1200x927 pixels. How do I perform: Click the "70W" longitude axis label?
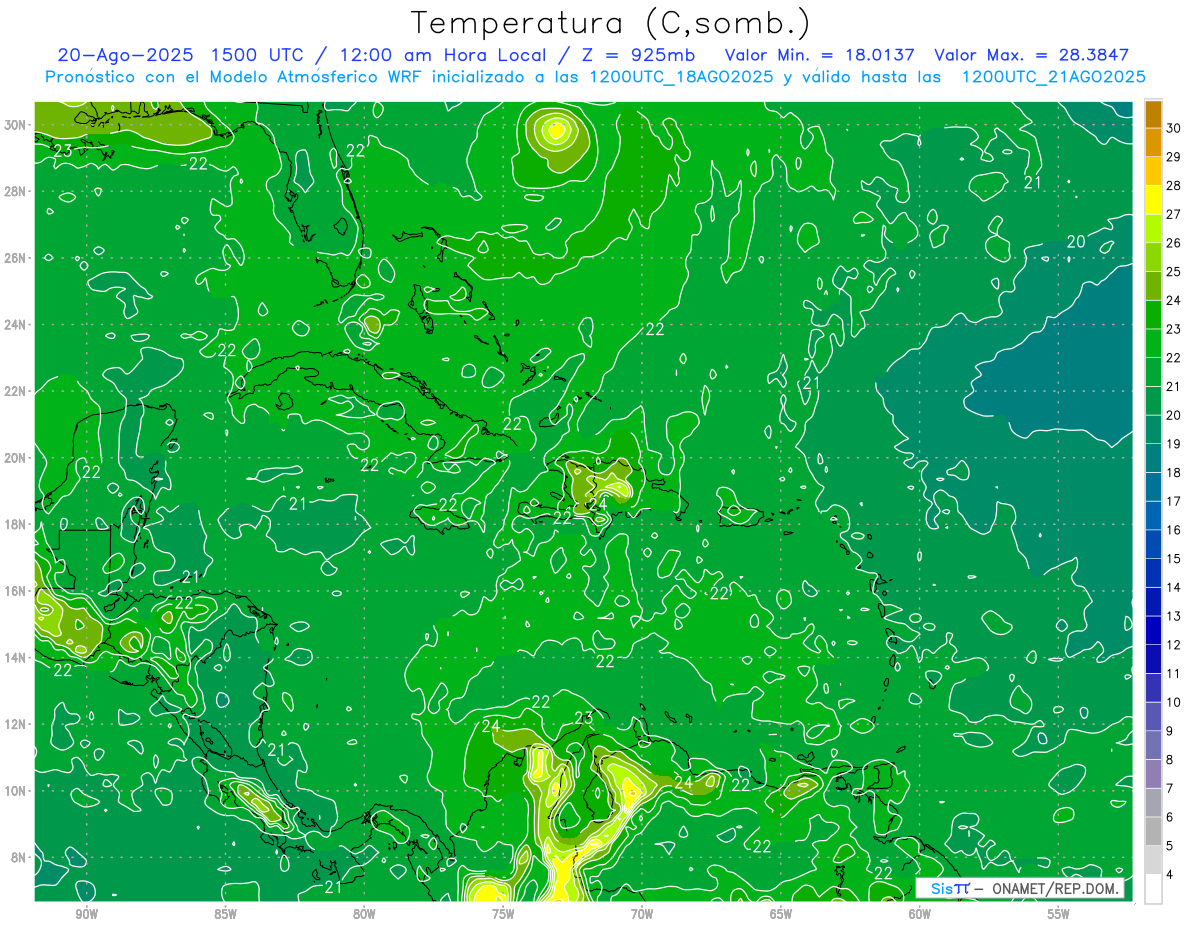coord(641,914)
